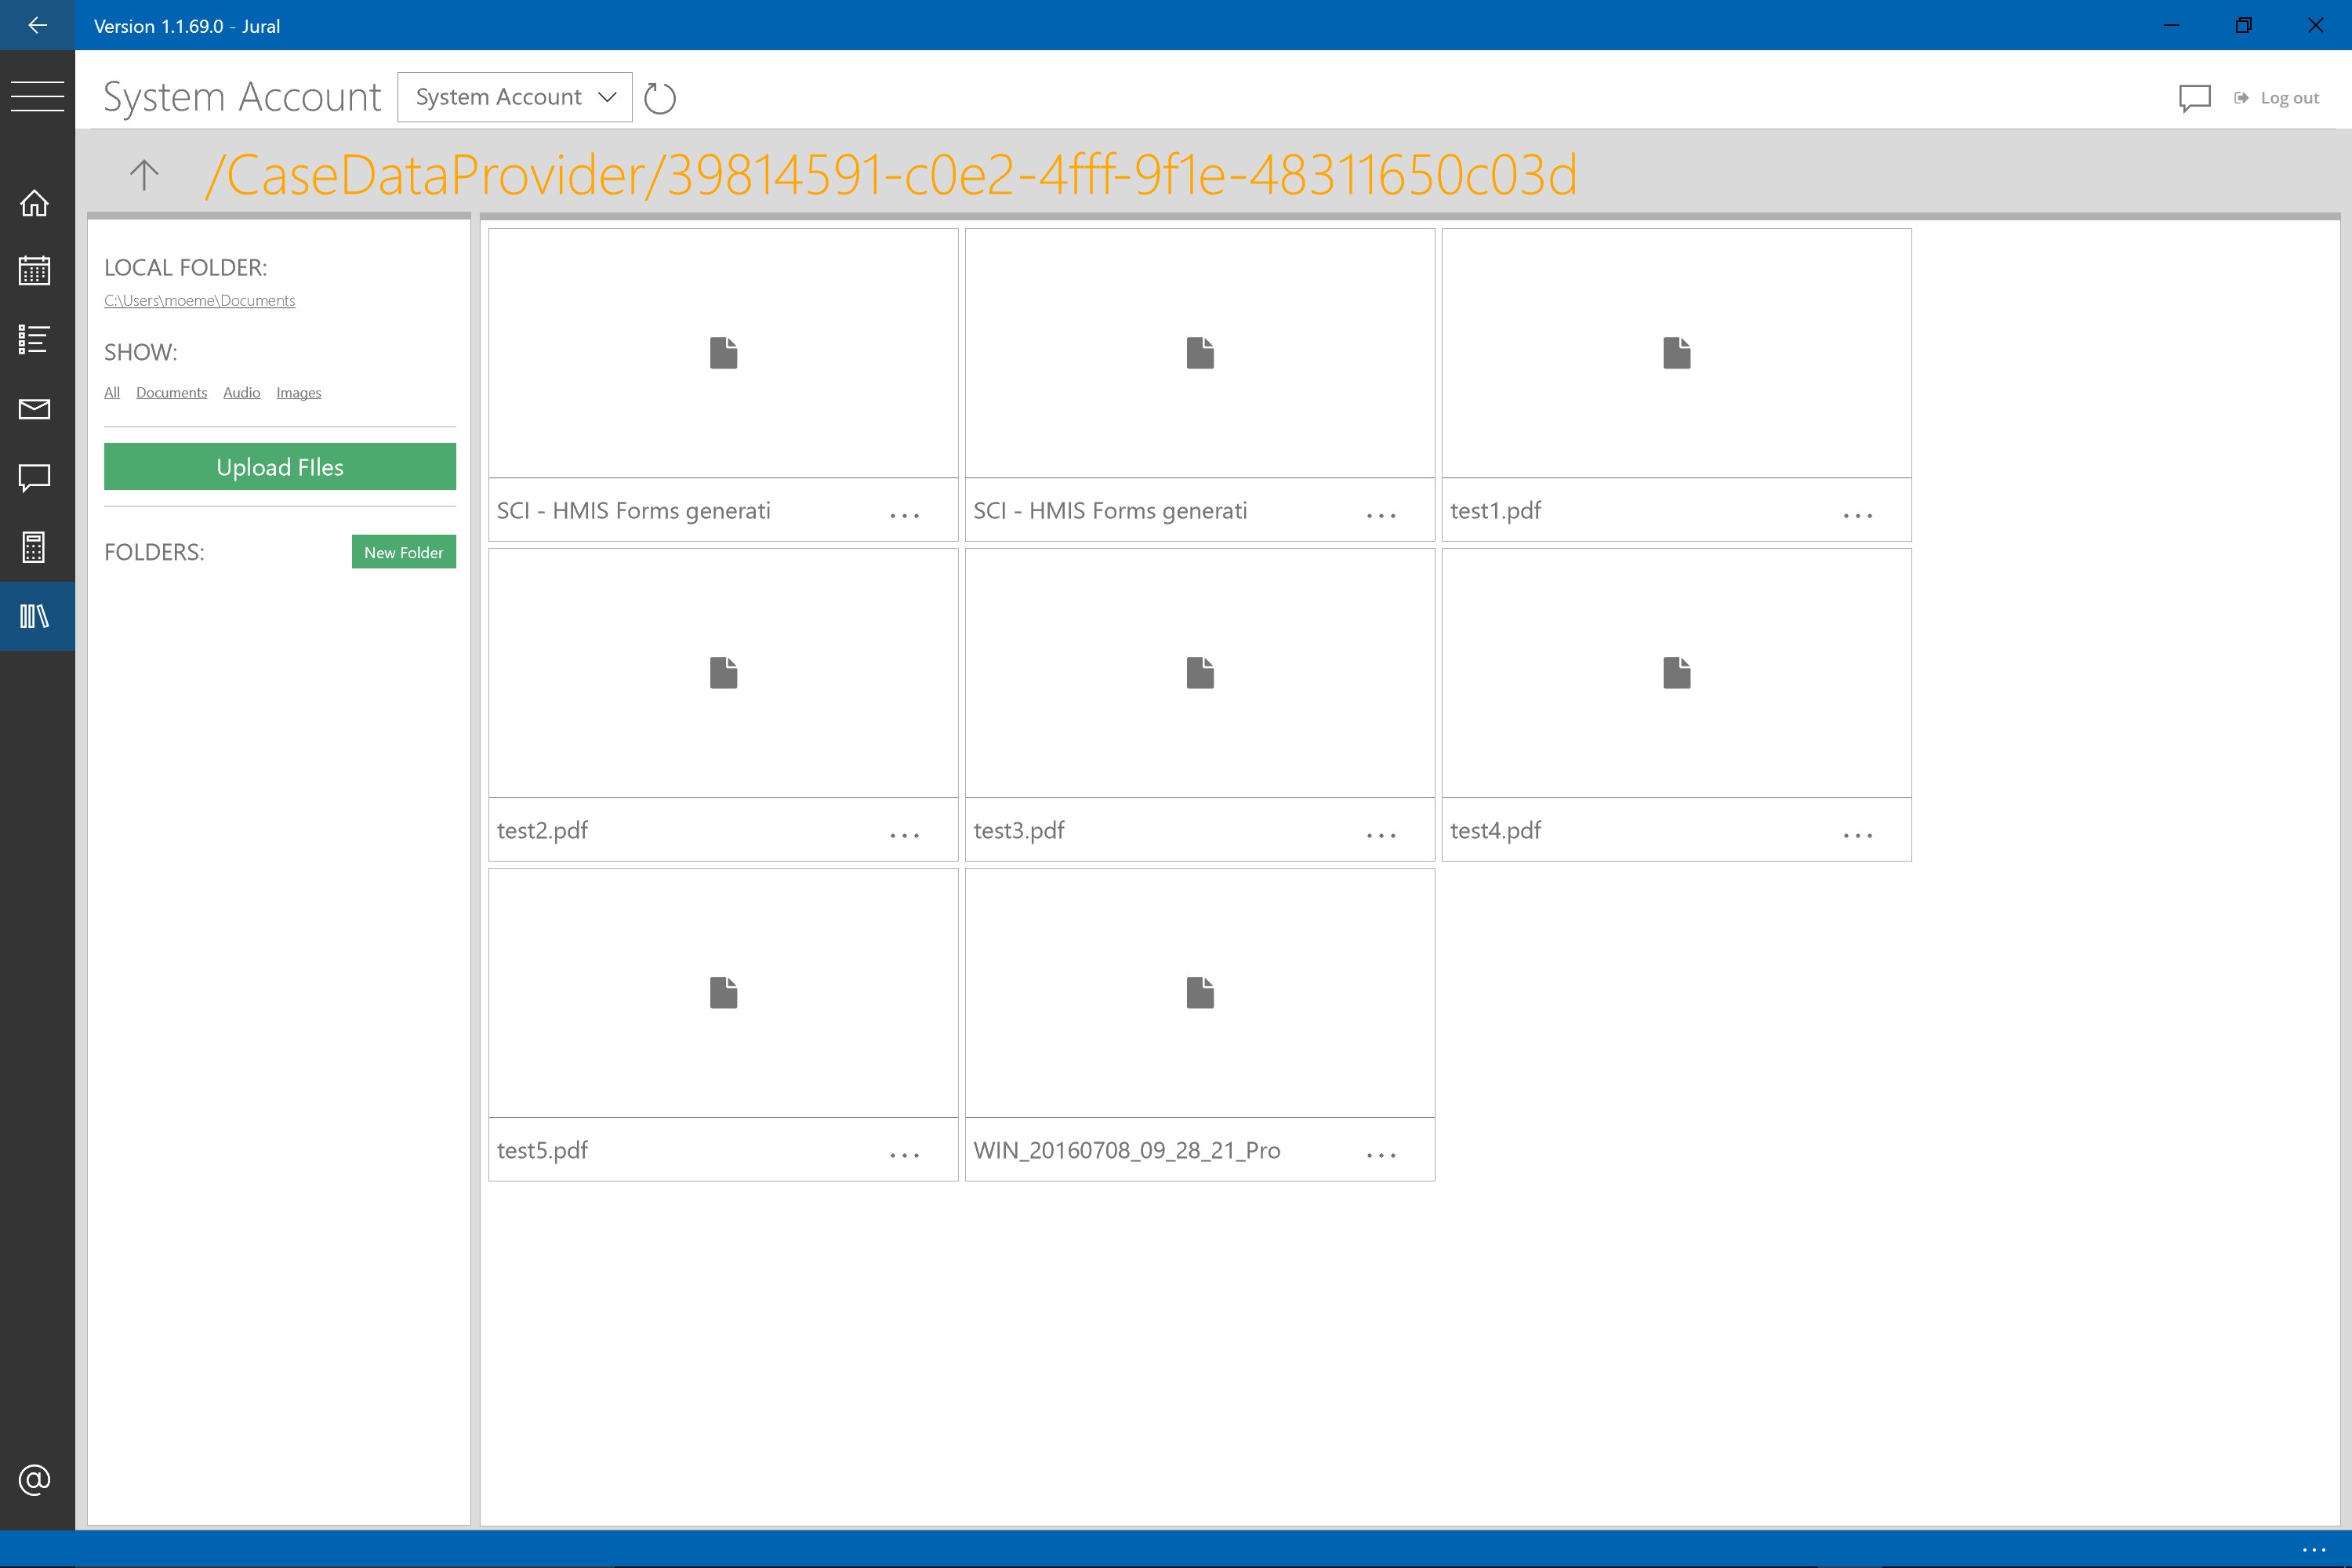Open the chat bubble sidebar icon
The width and height of the screenshot is (2352, 1568).
[x=35, y=478]
